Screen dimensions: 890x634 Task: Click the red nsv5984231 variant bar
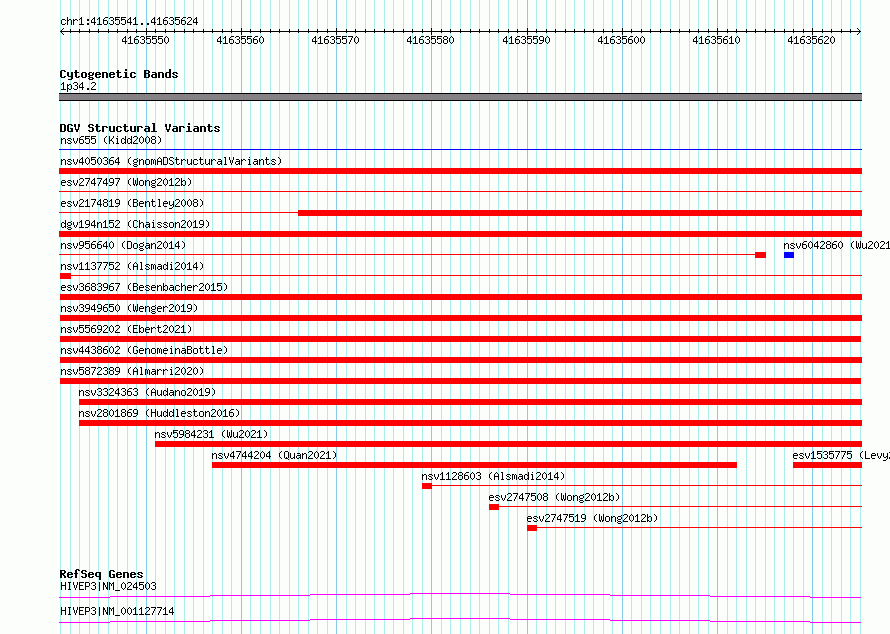point(509,444)
